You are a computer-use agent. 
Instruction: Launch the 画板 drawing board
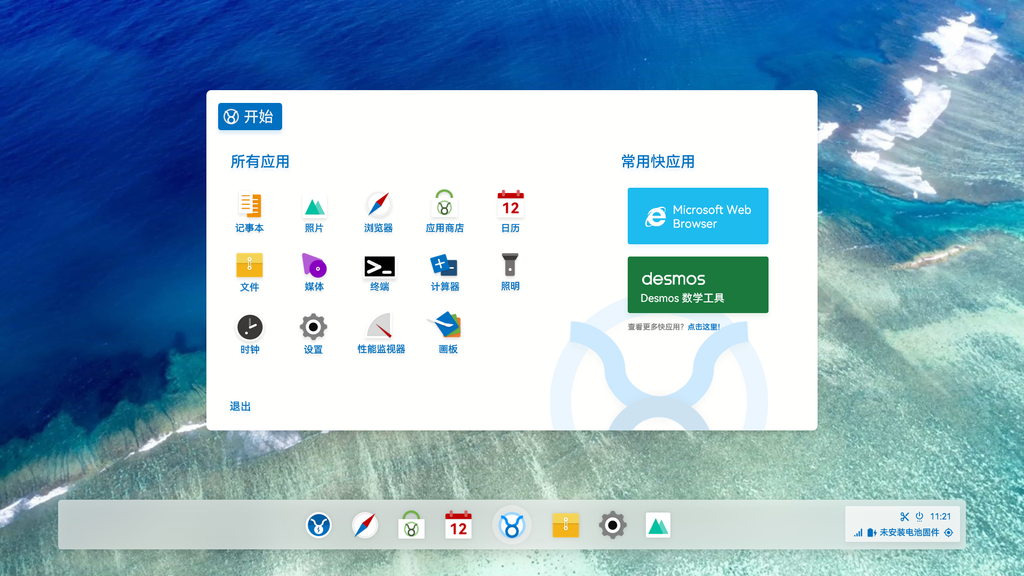click(443, 330)
